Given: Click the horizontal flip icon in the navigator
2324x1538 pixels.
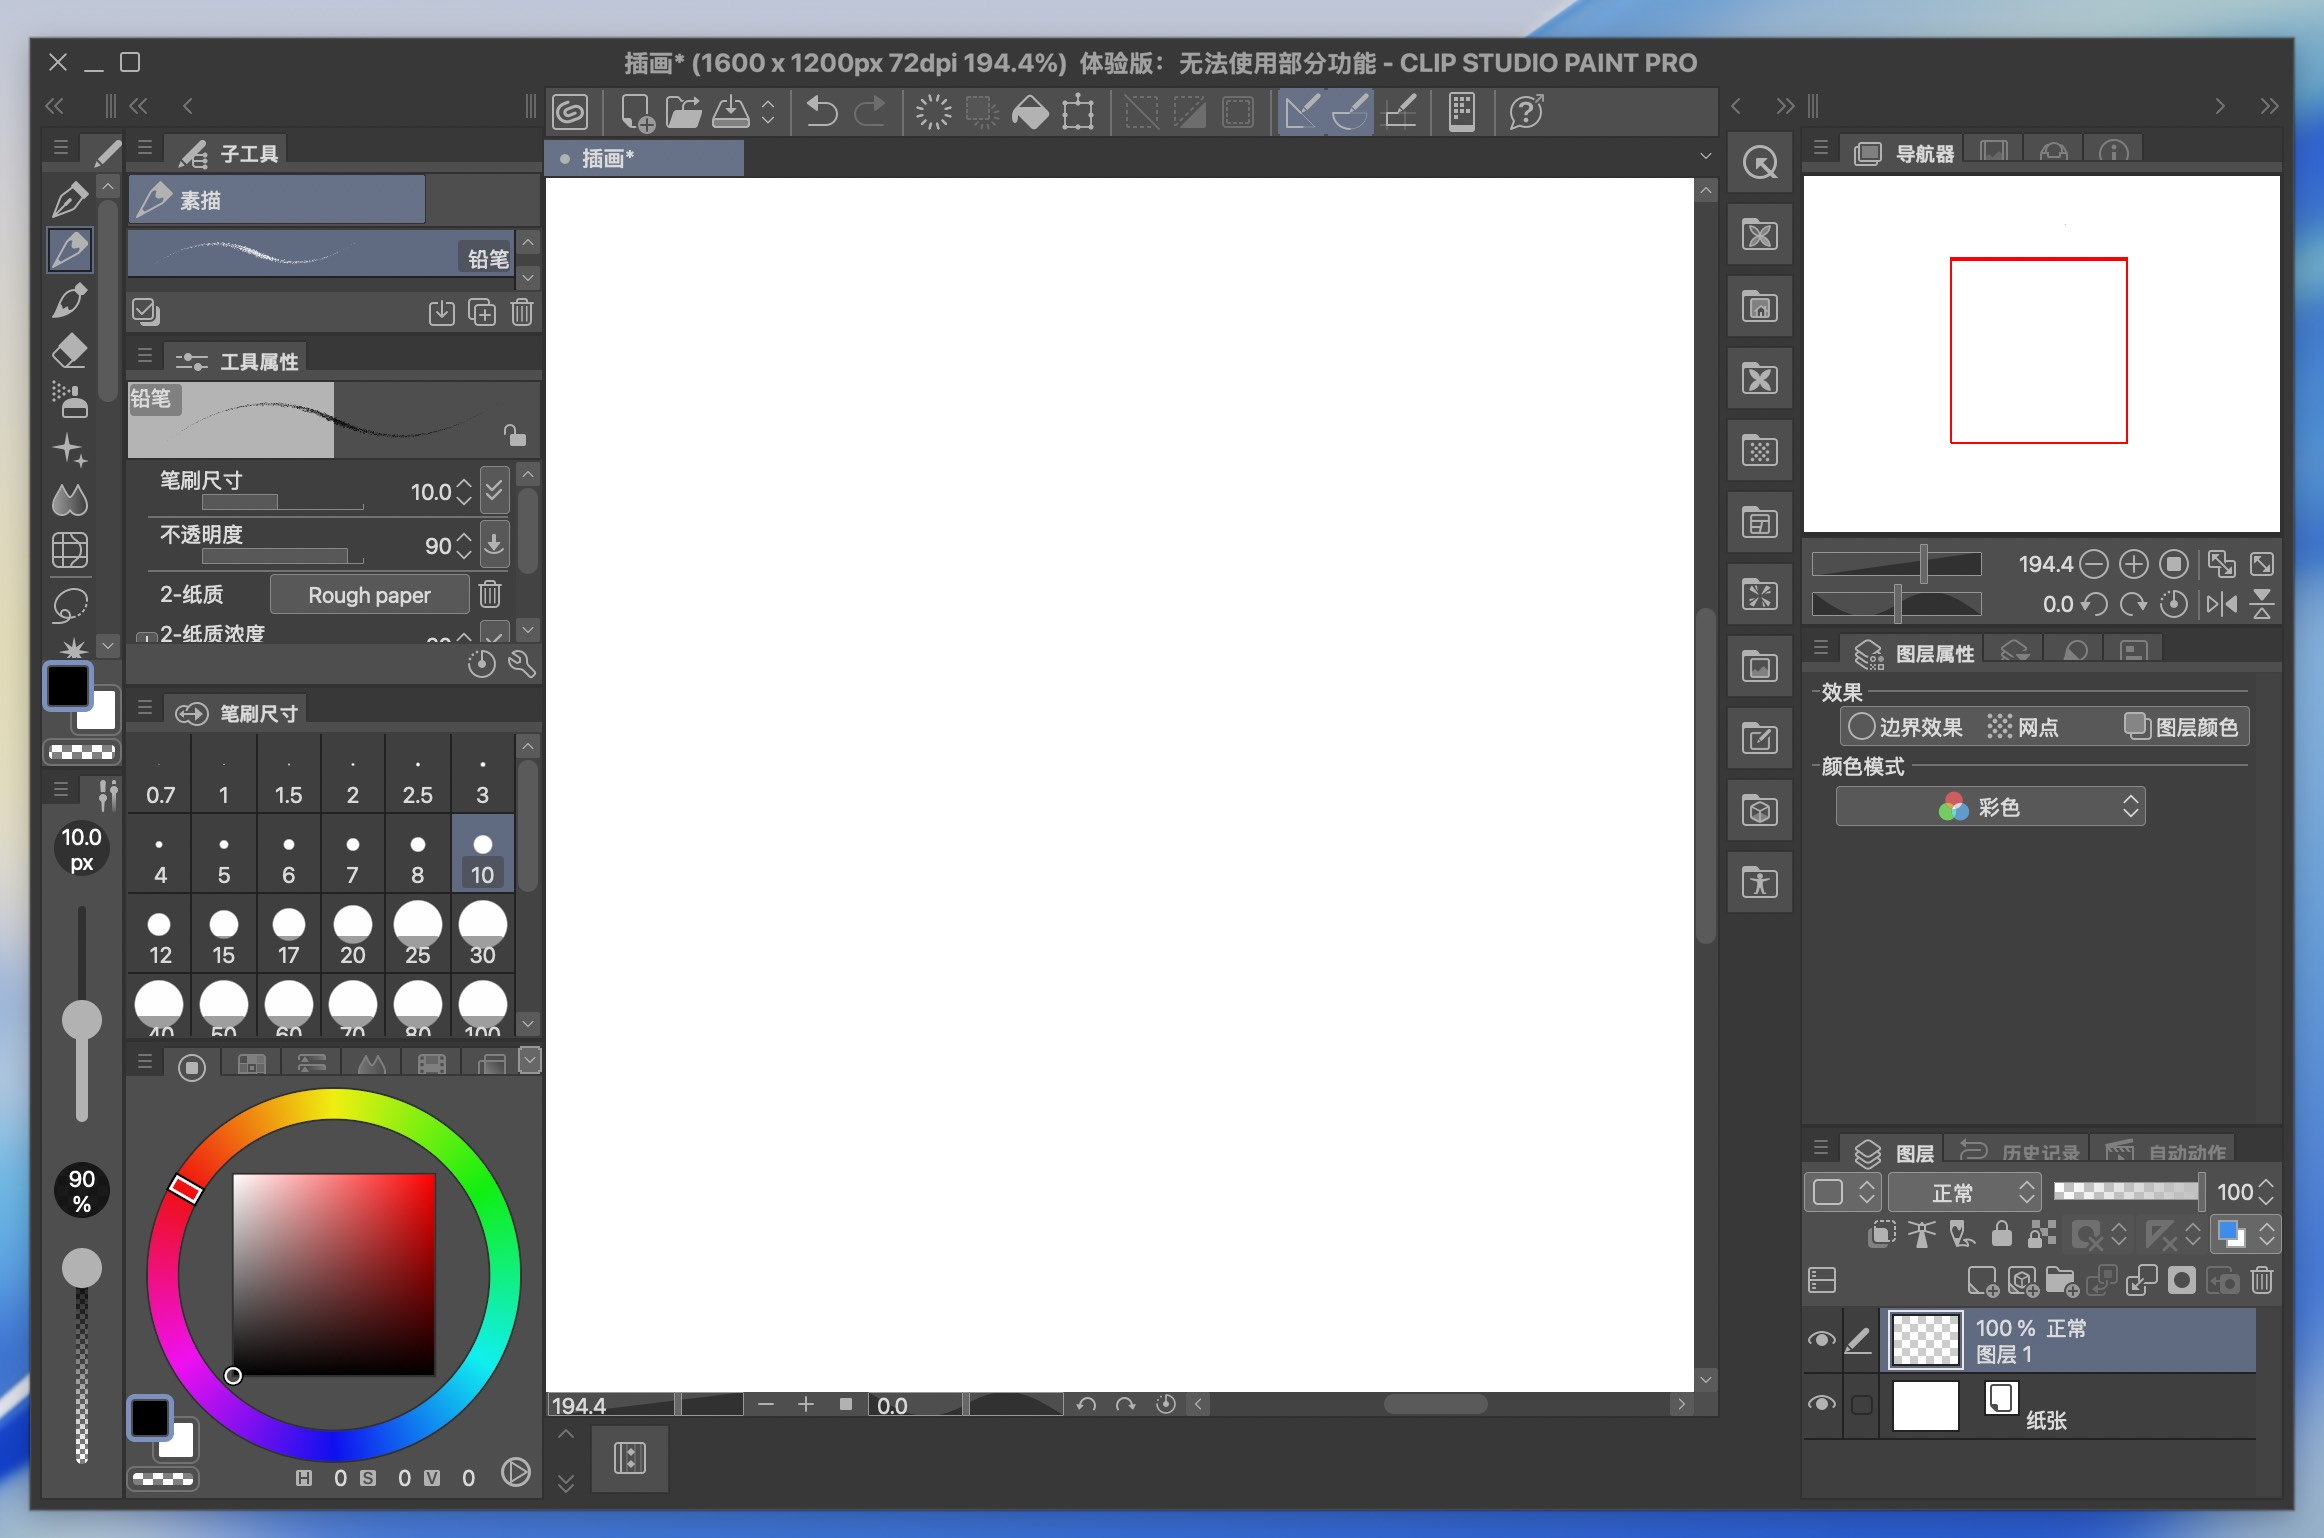Looking at the screenshot, I should (2222, 605).
